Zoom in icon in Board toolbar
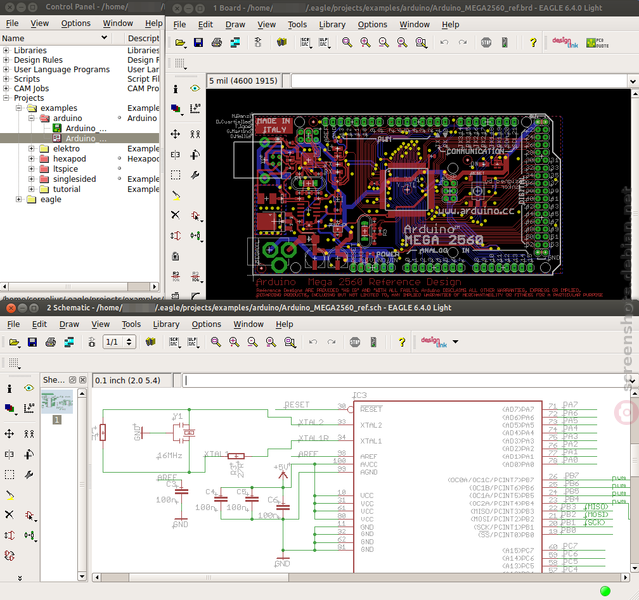The width and height of the screenshot is (639, 600). (365, 42)
